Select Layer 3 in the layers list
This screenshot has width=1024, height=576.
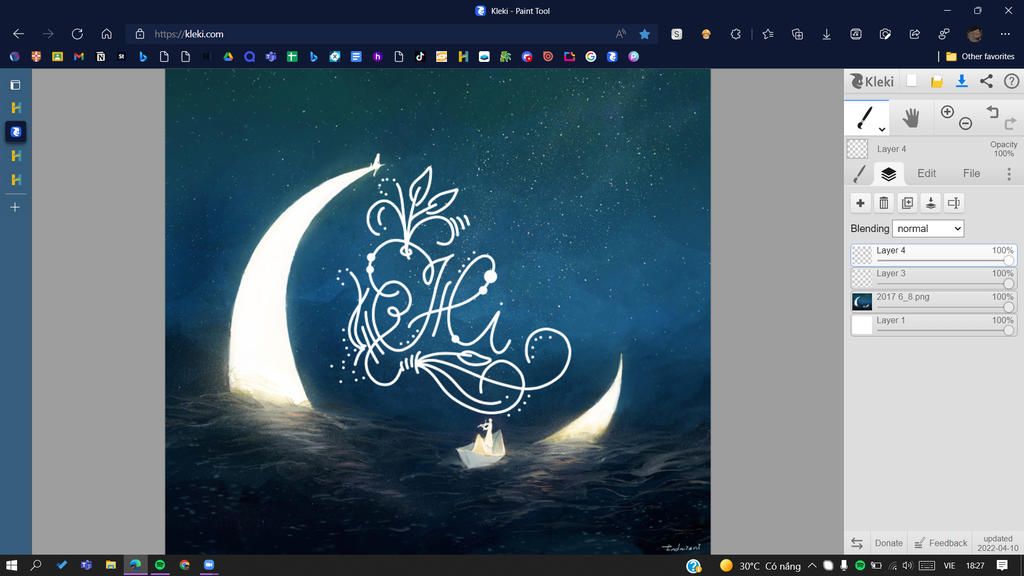(x=933, y=278)
